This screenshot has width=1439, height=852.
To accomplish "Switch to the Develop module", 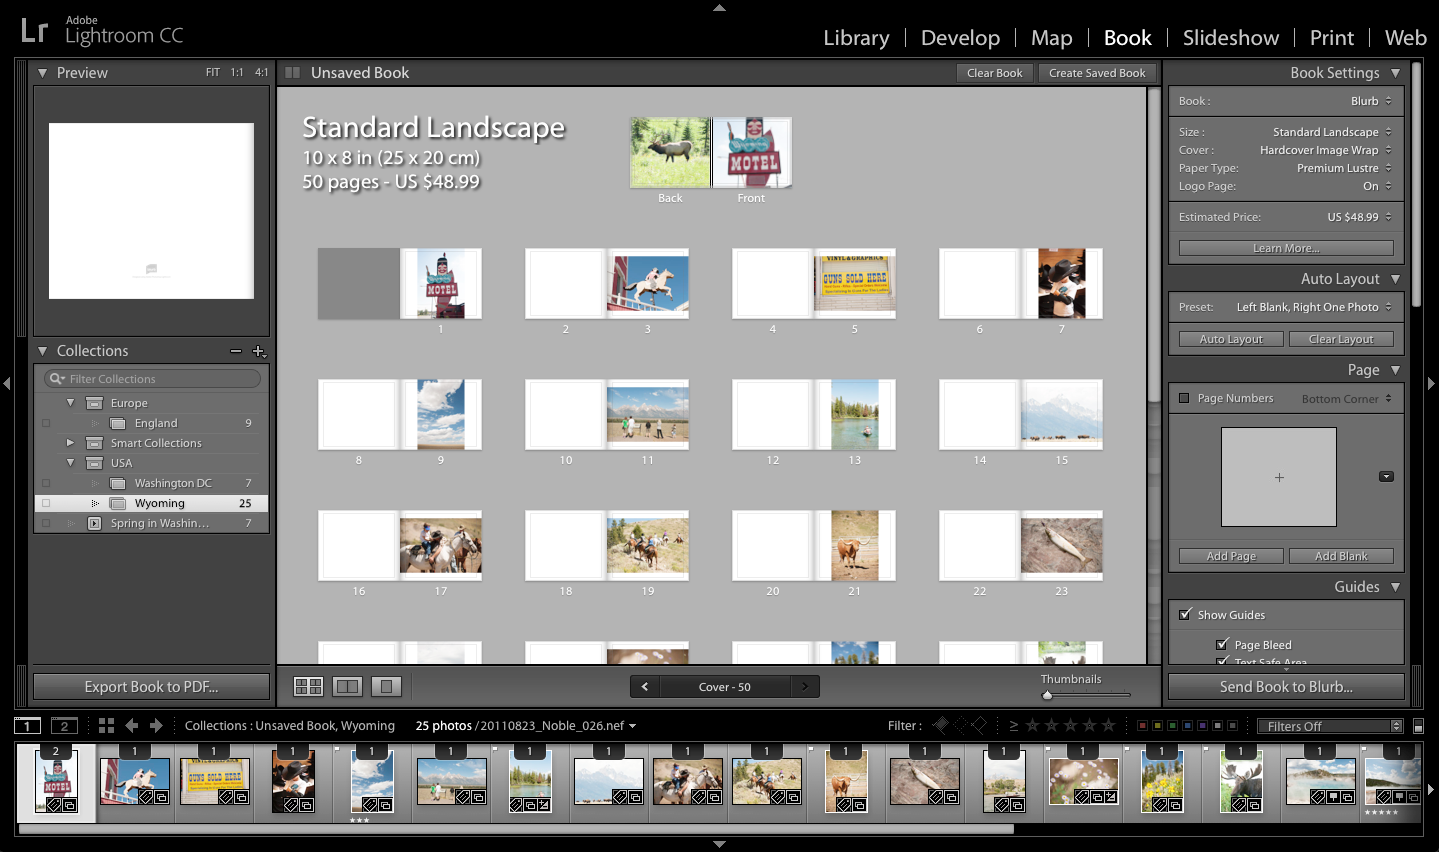I will click(x=959, y=37).
